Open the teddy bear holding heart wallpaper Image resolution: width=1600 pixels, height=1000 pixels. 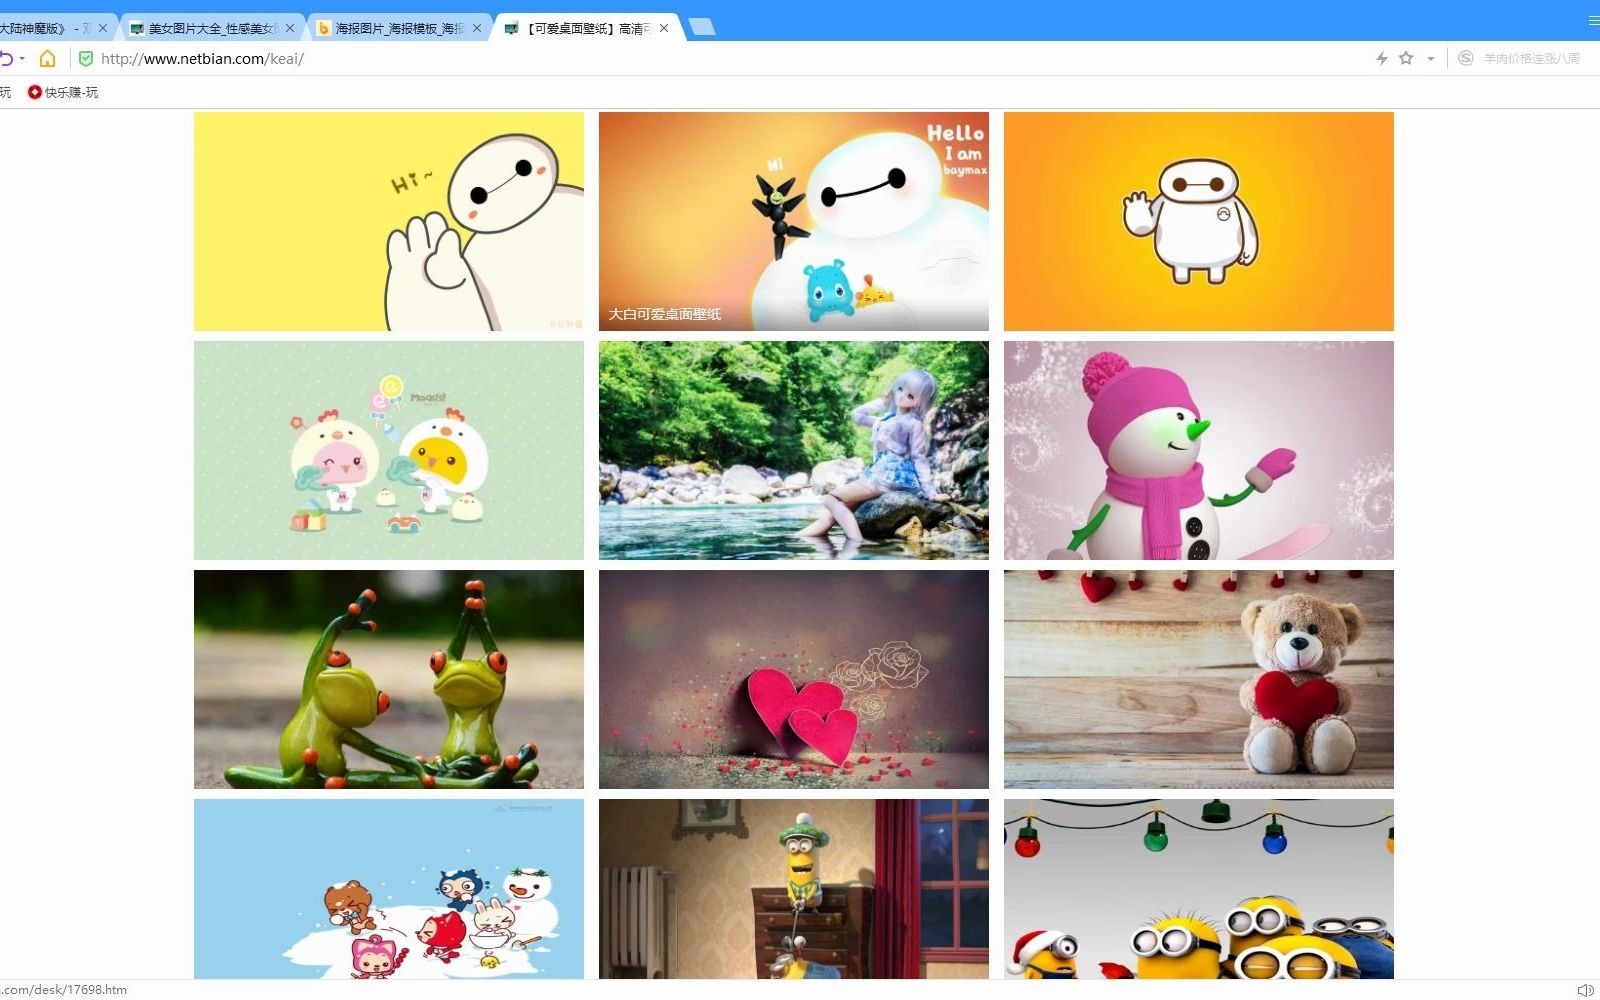click(x=1199, y=679)
